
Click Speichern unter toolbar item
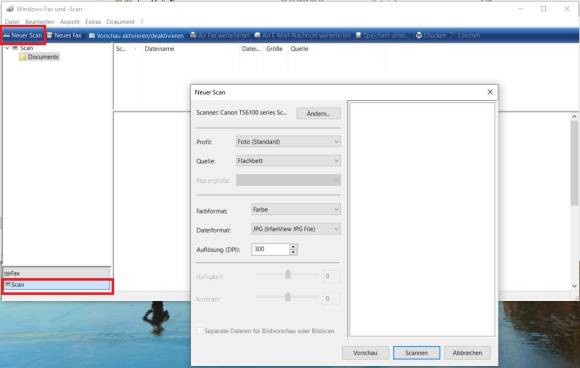(382, 36)
